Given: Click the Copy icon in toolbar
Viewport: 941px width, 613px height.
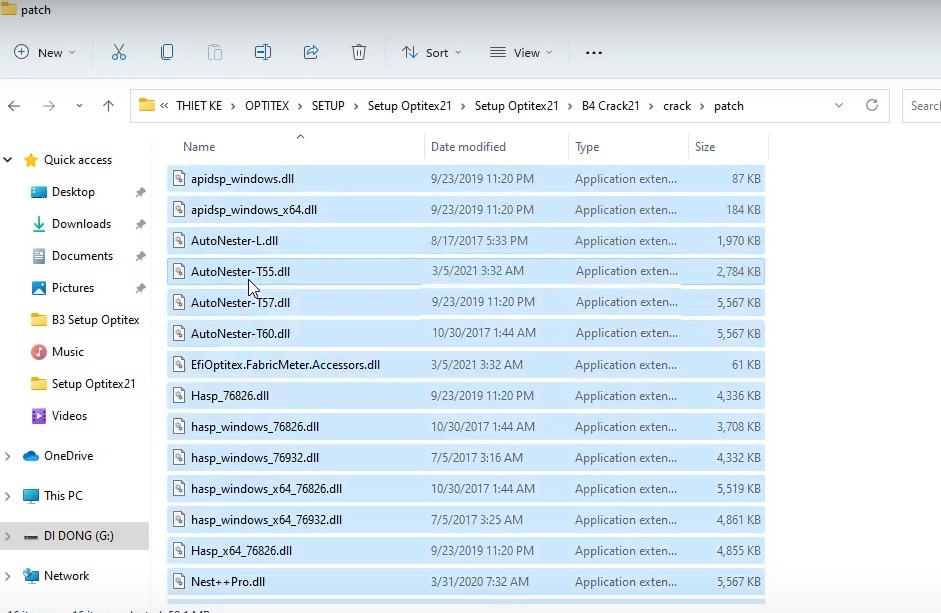Looking at the screenshot, I should click(x=167, y=52).
